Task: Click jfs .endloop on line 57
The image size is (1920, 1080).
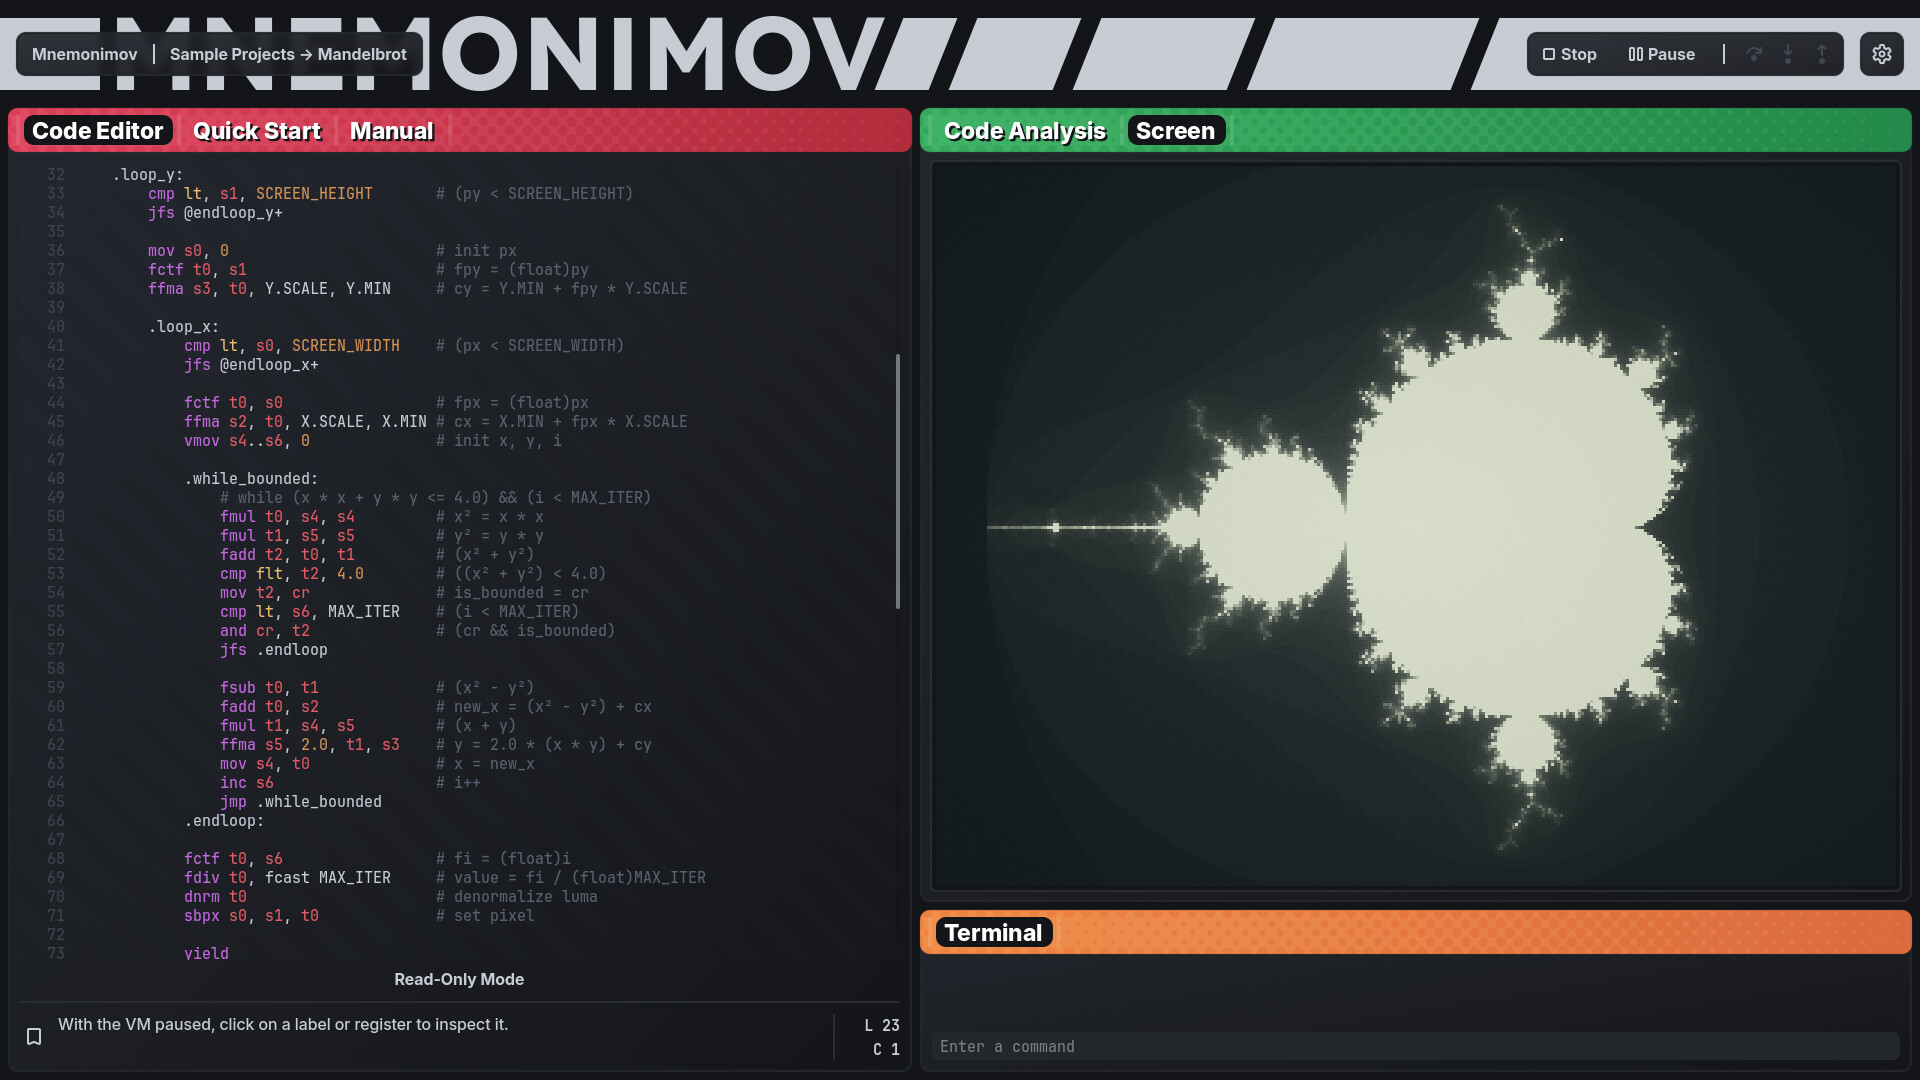Action: pos(274,650)
